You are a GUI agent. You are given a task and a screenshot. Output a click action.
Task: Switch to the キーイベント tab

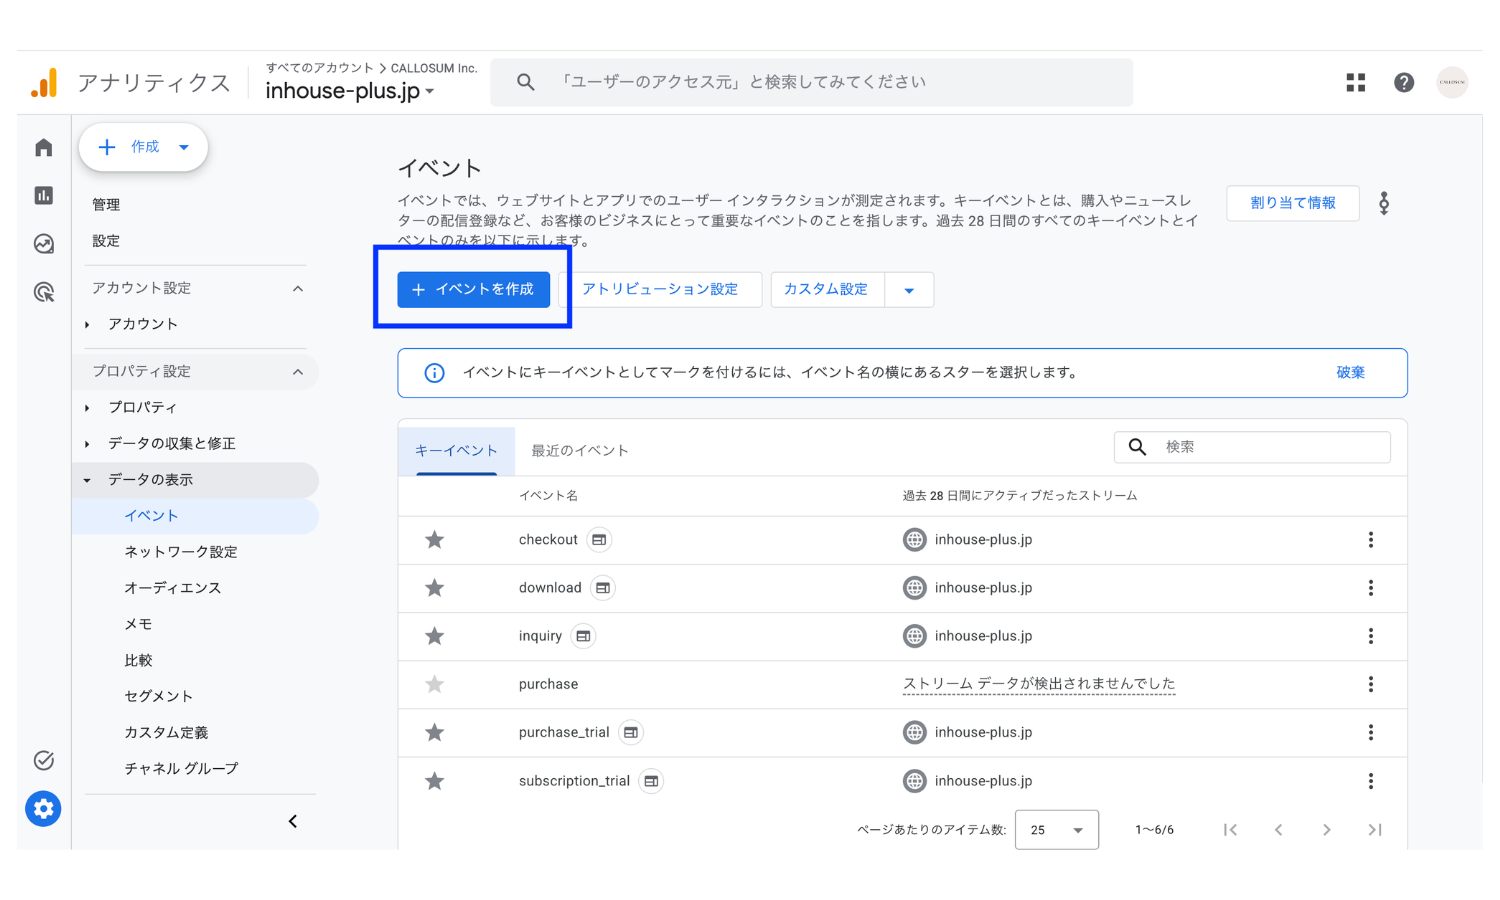click(x=456, y=451)
